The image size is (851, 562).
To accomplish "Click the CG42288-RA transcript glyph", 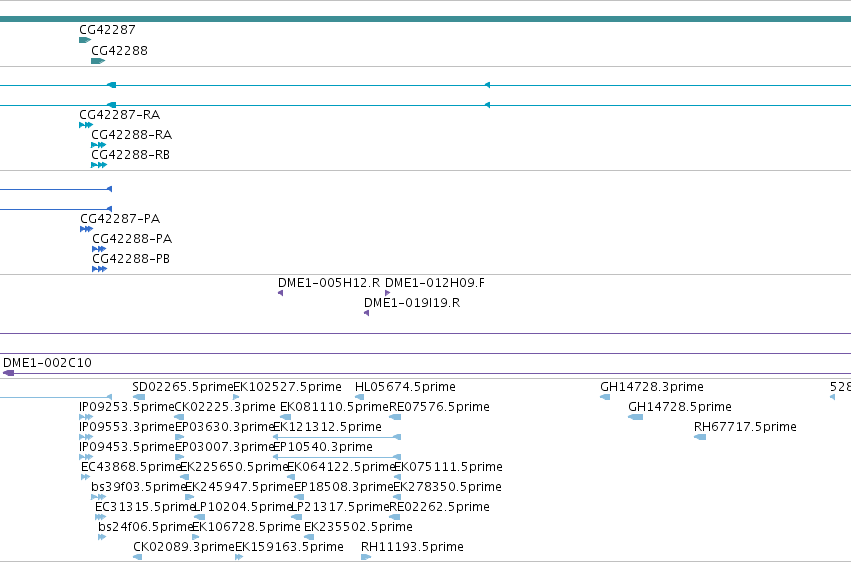I will tap(98, 145).
